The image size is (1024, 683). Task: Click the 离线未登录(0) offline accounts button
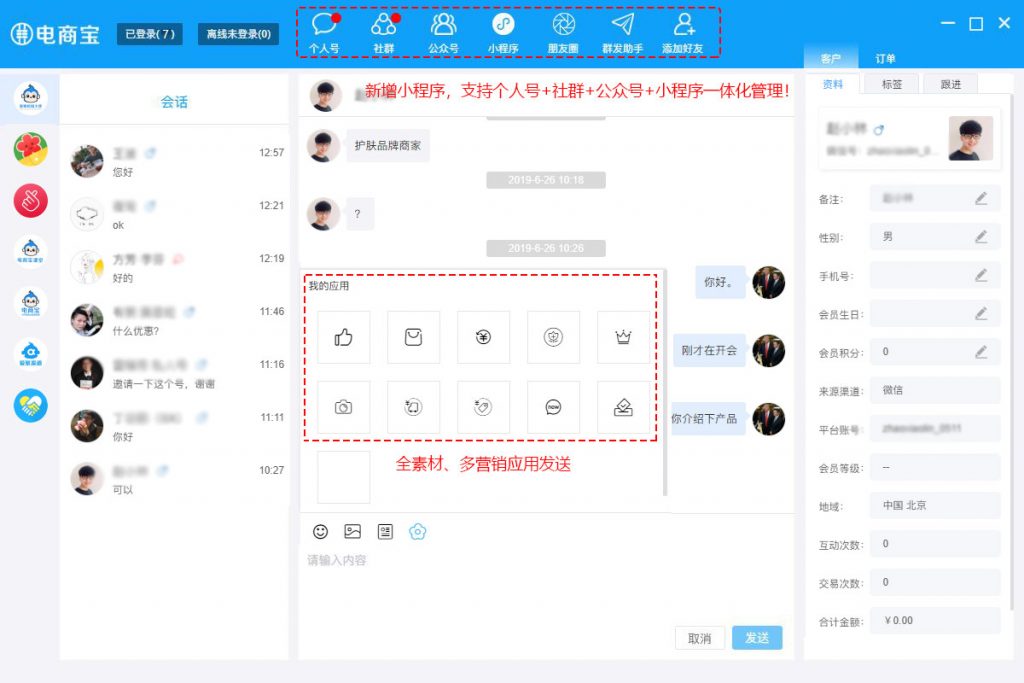pyautogui.click(x=238, y=34)
